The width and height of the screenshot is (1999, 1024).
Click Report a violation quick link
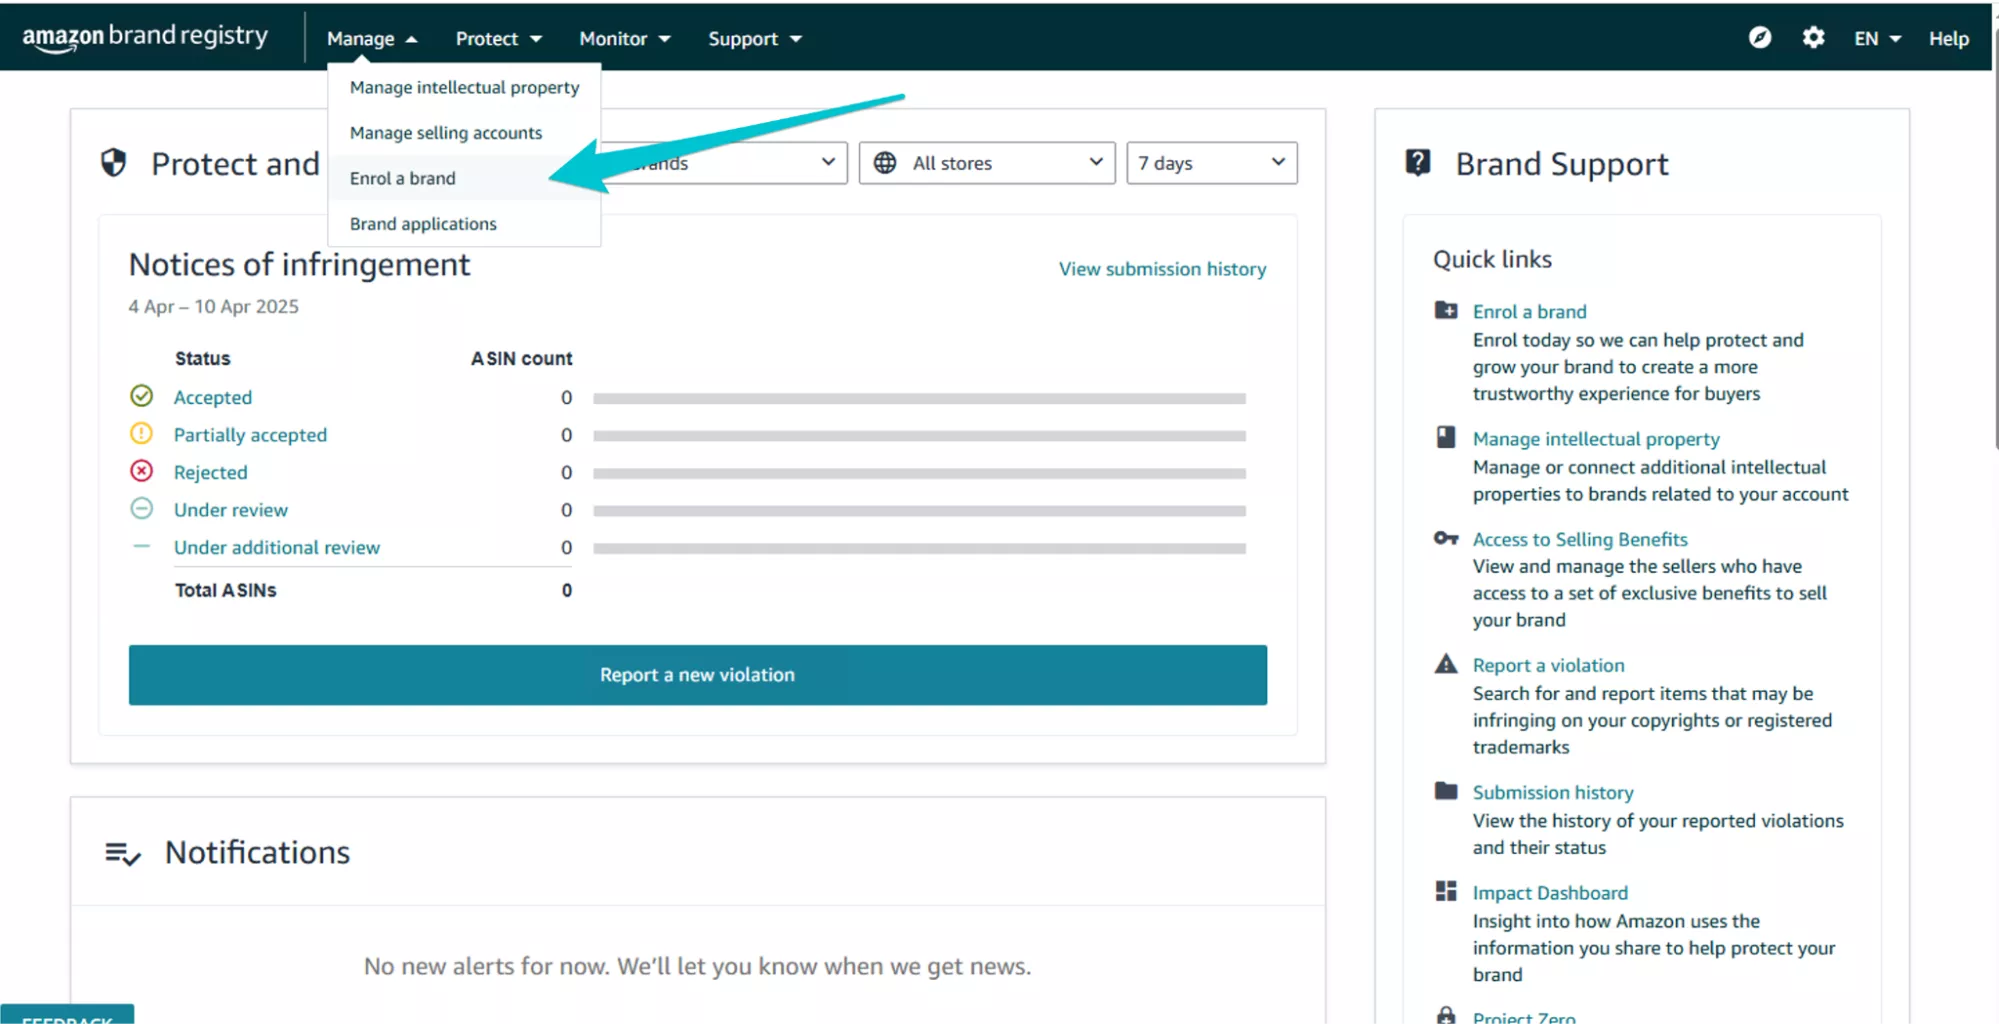pyautogui.click(x=1548, y=665)
